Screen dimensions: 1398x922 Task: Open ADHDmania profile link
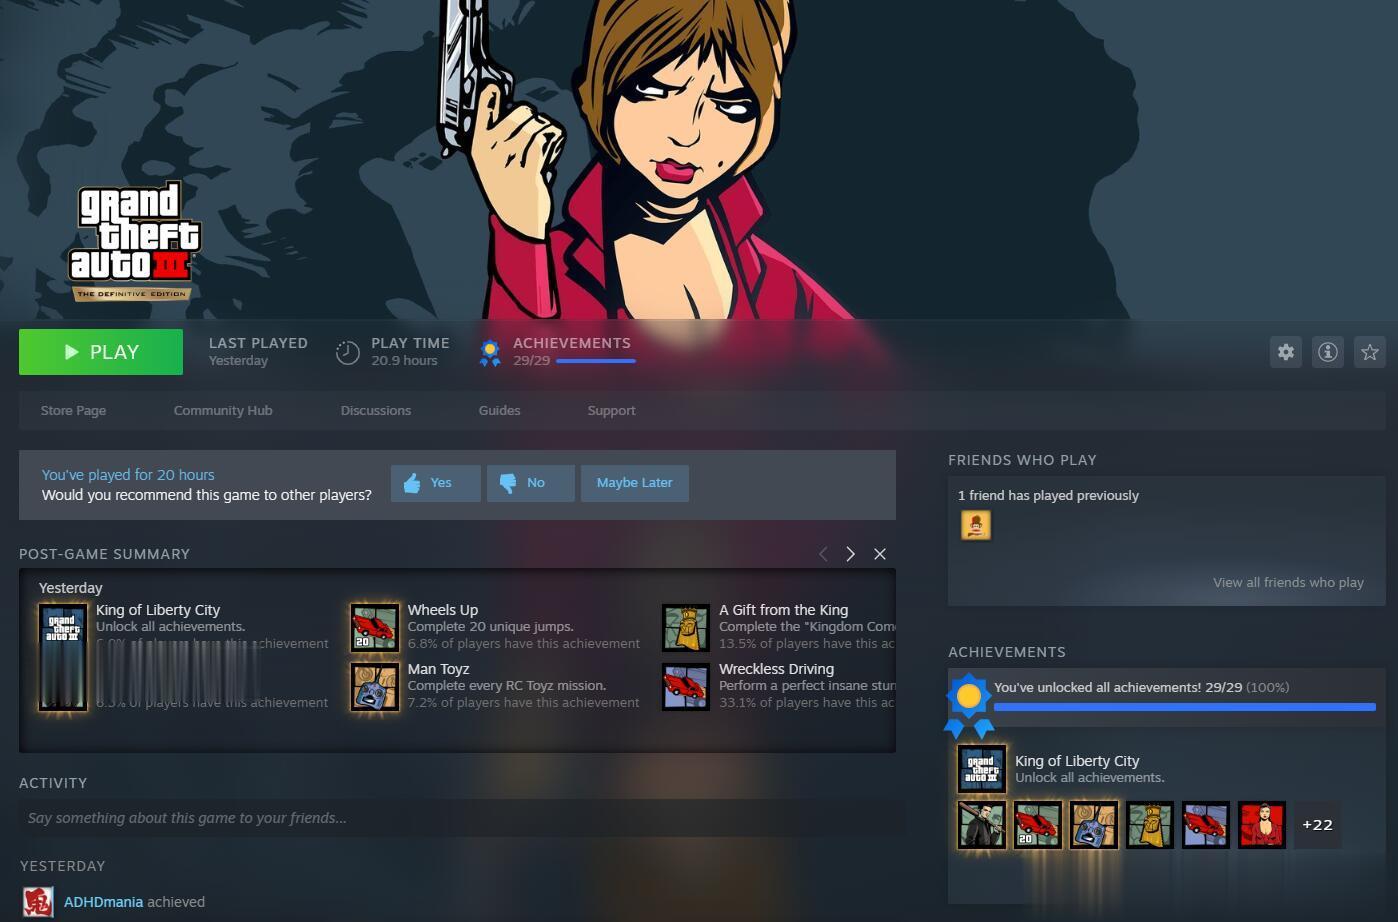click(x=103, y=902)
